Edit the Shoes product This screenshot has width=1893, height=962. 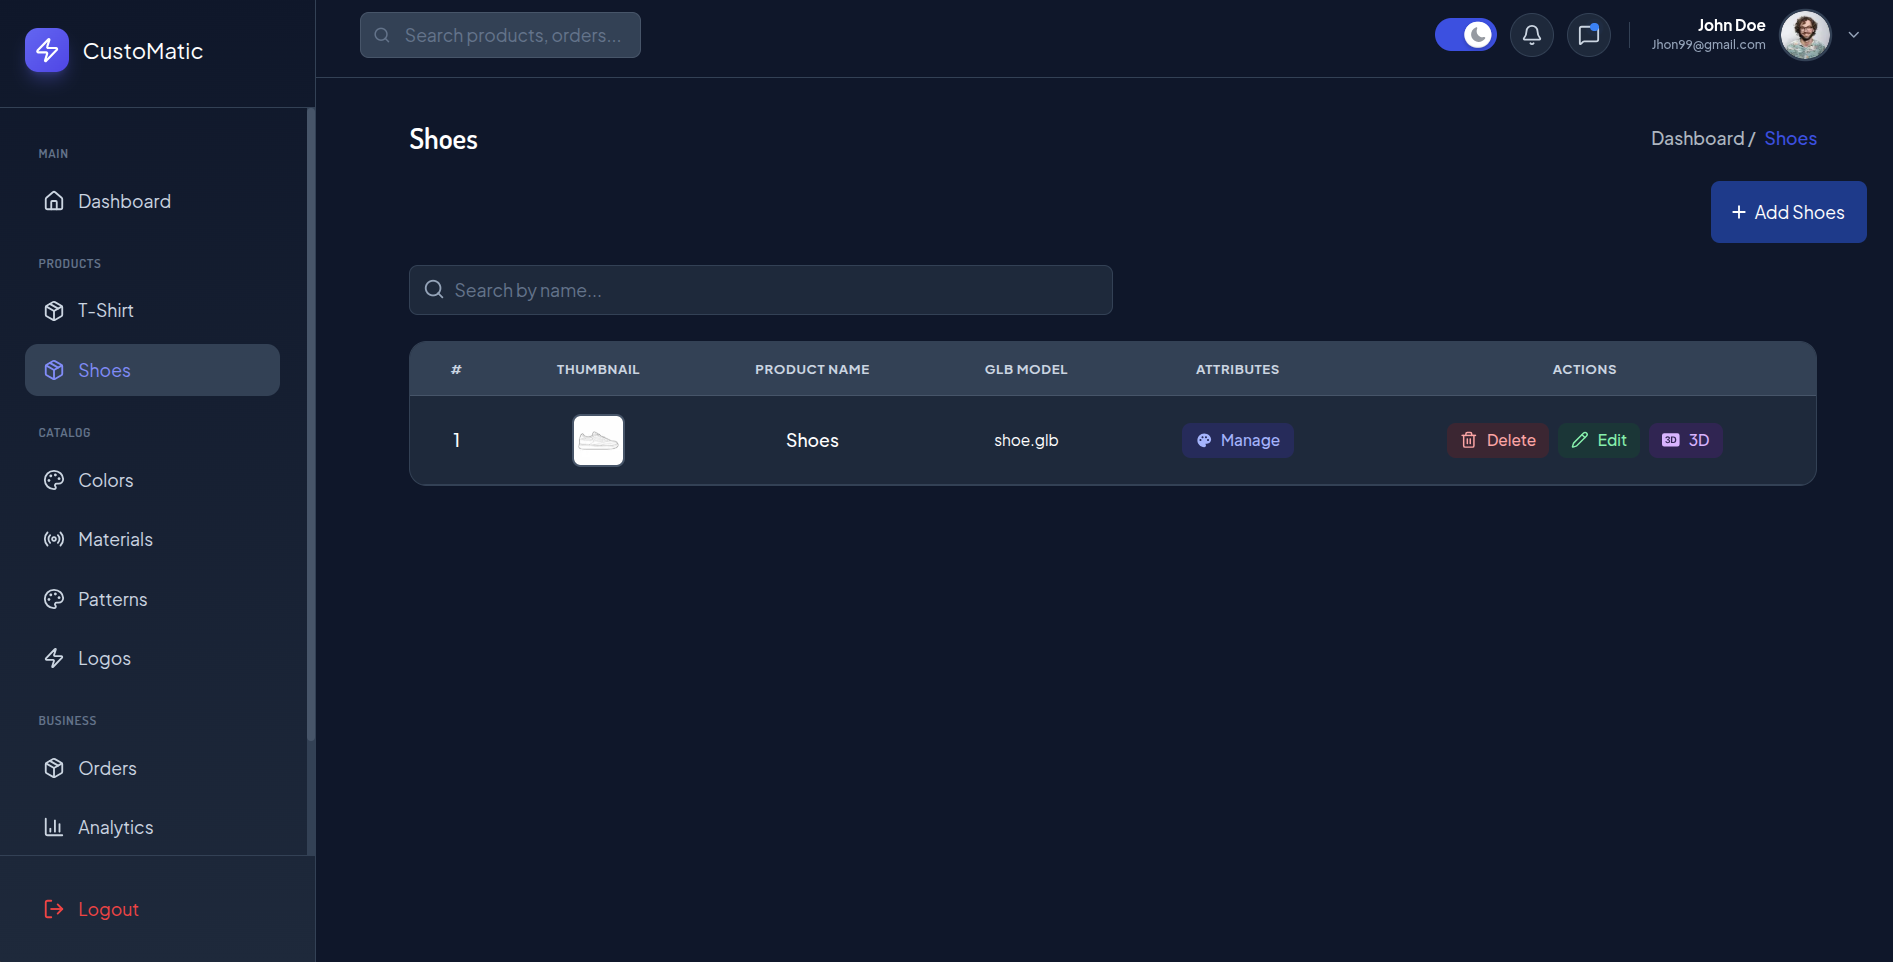pos(1598,440)
